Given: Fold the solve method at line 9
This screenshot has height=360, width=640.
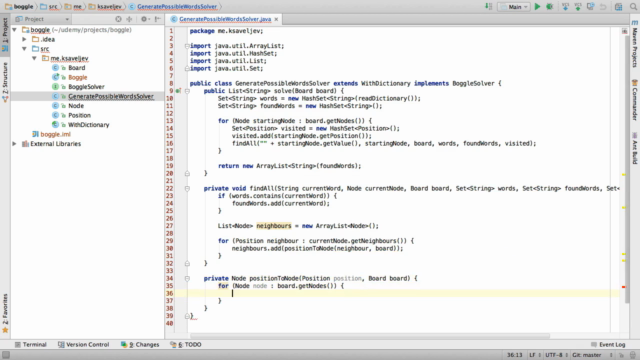Looking at the screenshot, I should pos(187,91).
